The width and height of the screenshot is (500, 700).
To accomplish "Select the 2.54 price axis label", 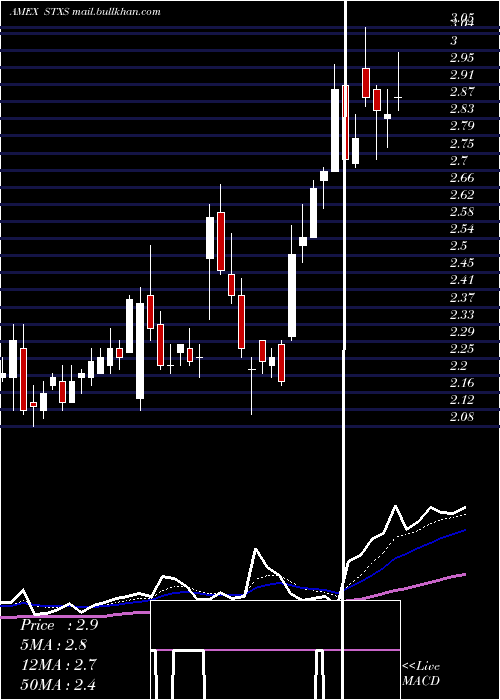I will pyautogui.click(x=462, y=229).
